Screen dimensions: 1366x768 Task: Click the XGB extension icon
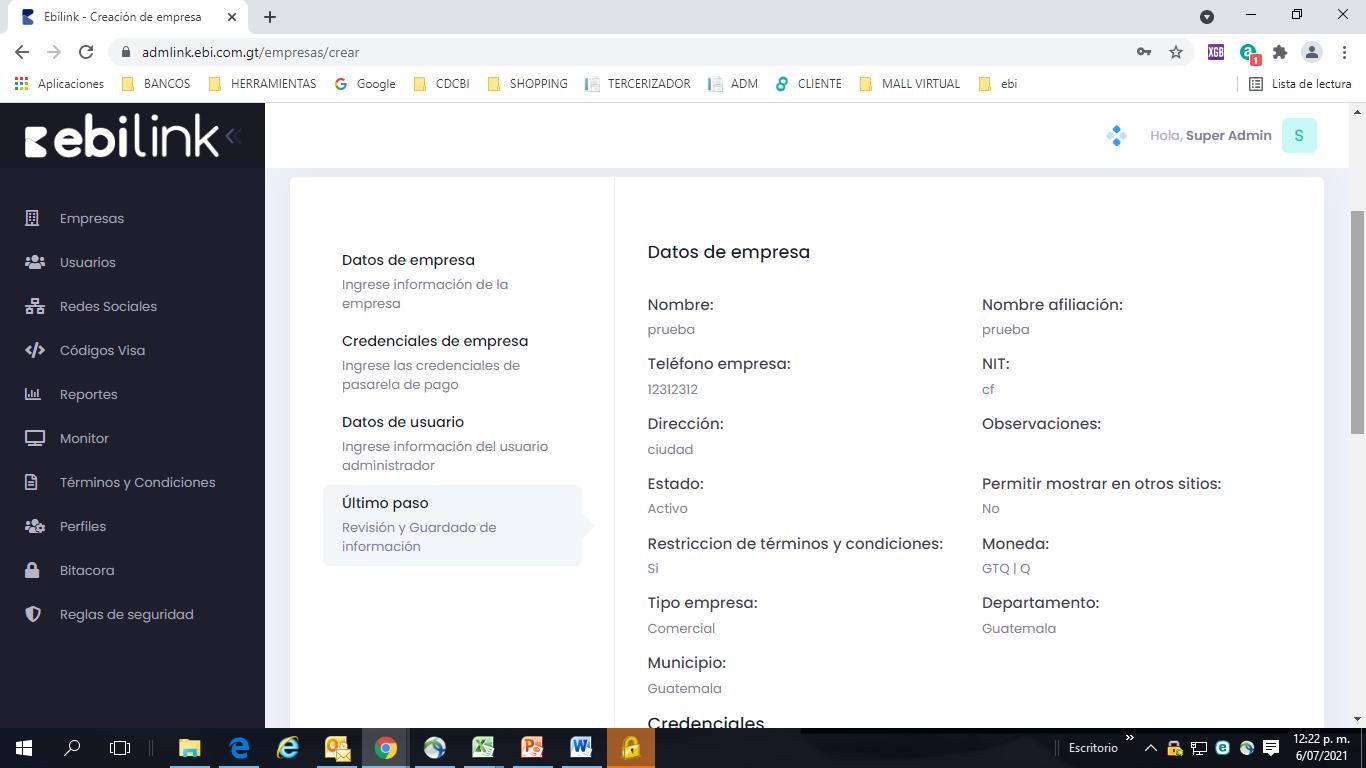click(x=1216, y=52)
